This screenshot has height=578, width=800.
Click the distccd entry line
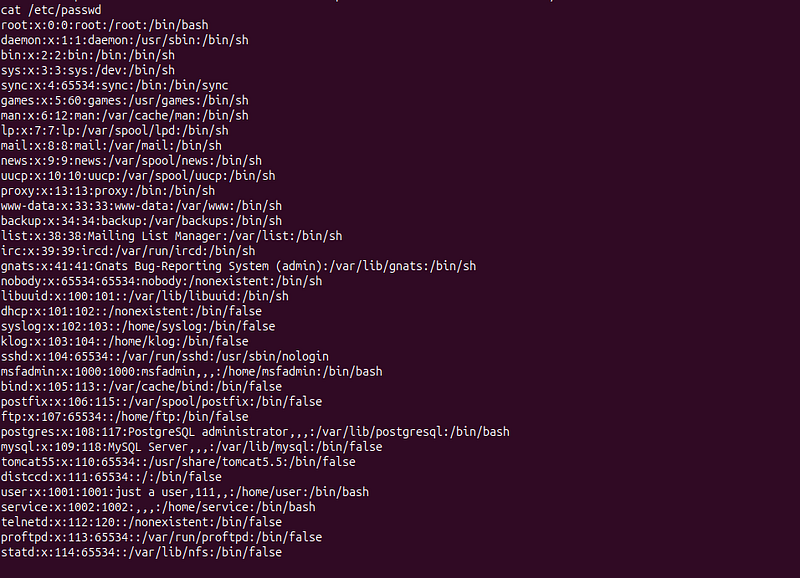coord(111,477)
